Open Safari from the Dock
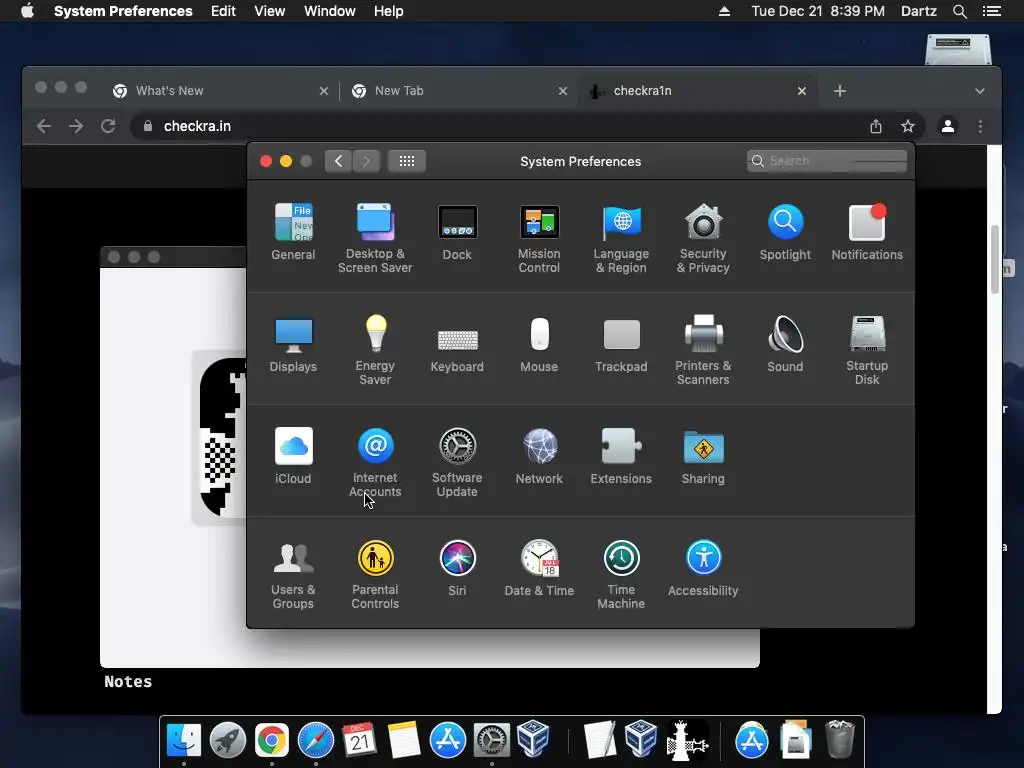Screen dimensions: 1024x768 (x=316, y=741)
